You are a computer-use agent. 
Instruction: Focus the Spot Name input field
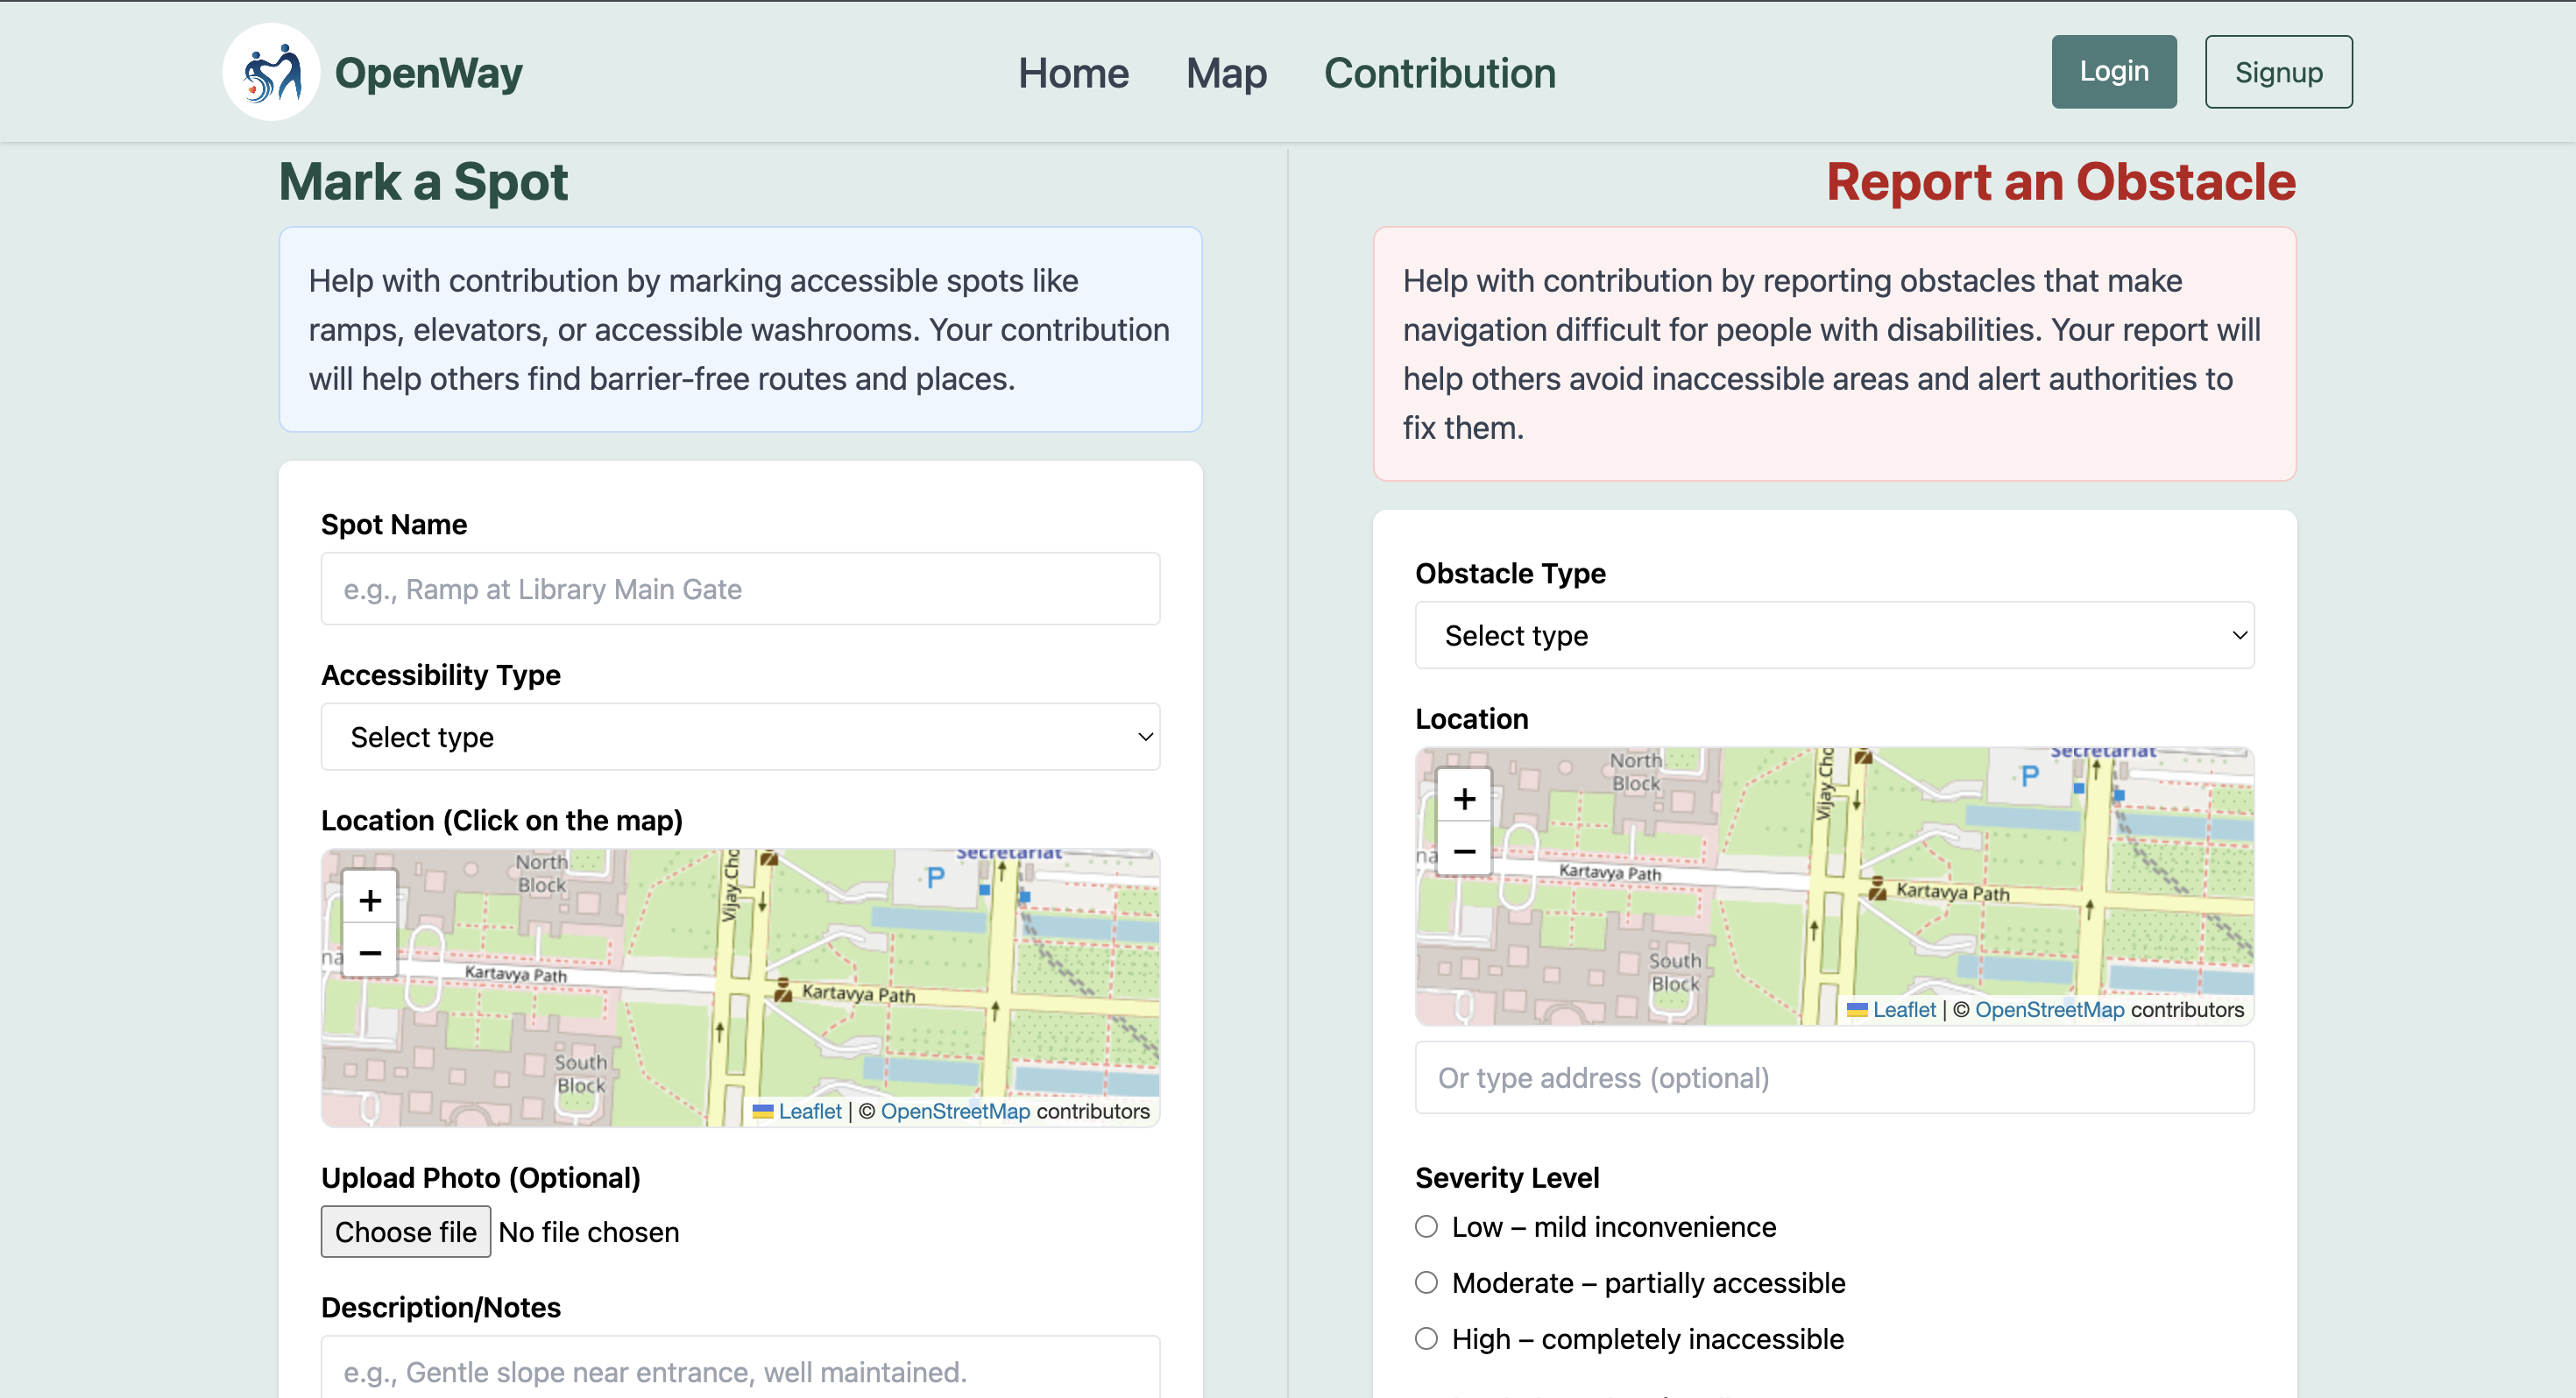coord(740,589)
